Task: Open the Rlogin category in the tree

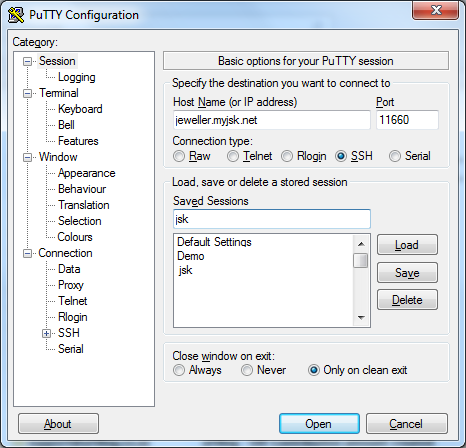Action: tap(73, 317)
